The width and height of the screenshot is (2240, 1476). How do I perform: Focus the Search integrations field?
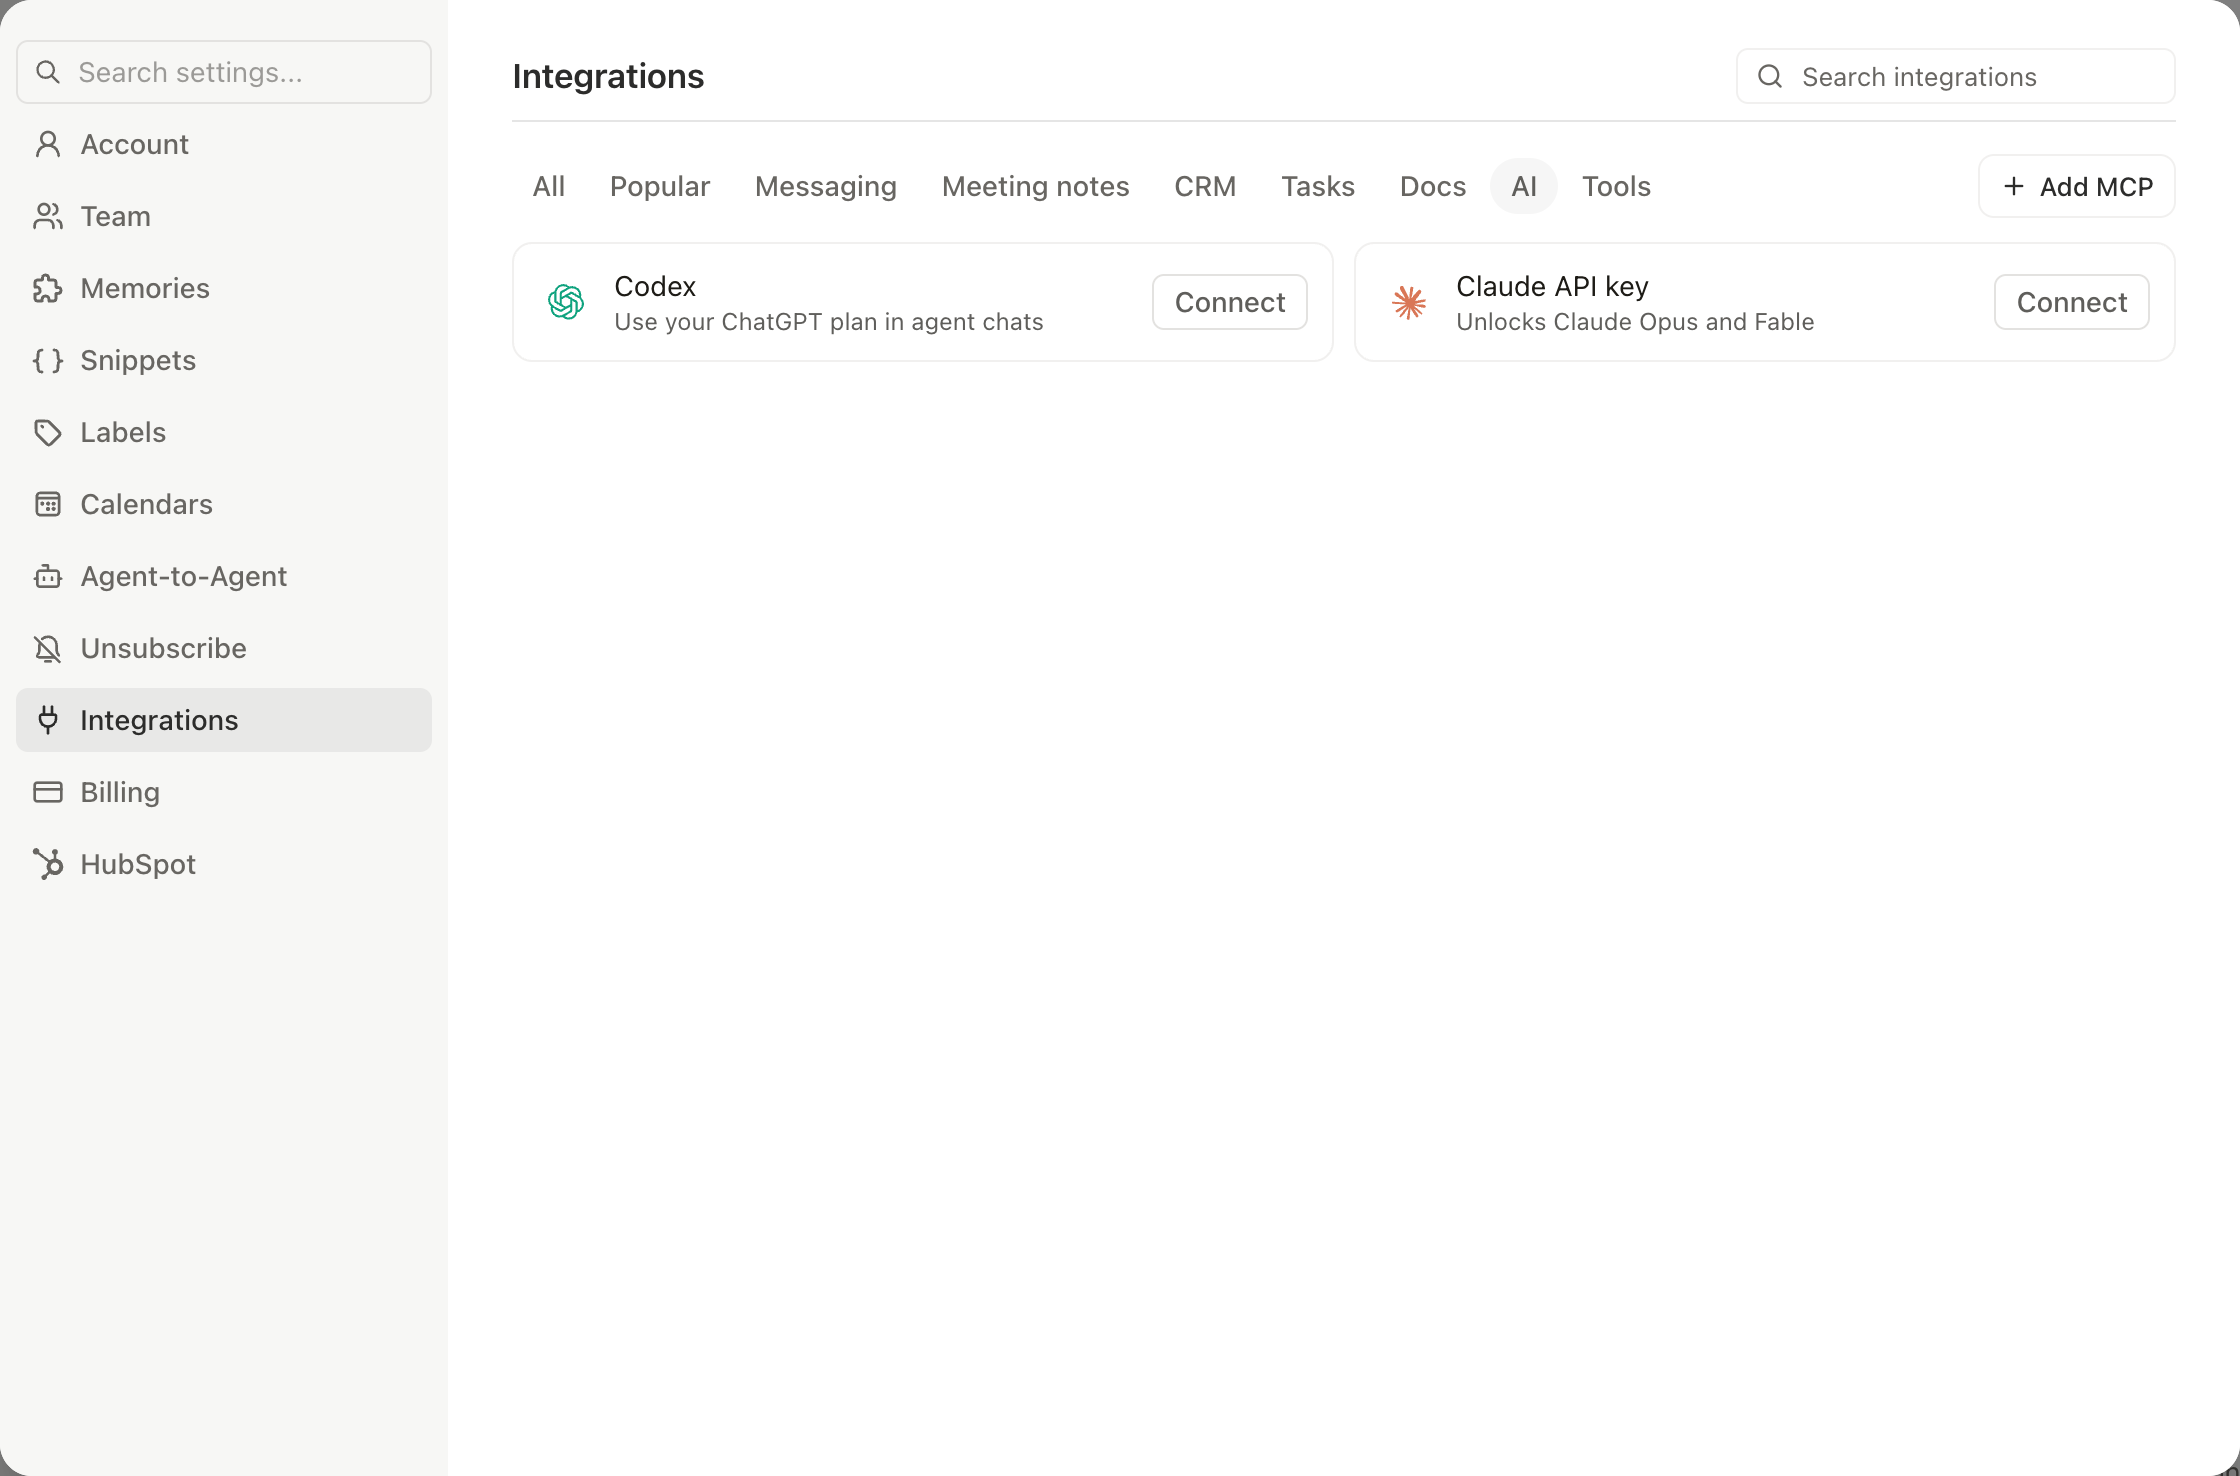1956,76
